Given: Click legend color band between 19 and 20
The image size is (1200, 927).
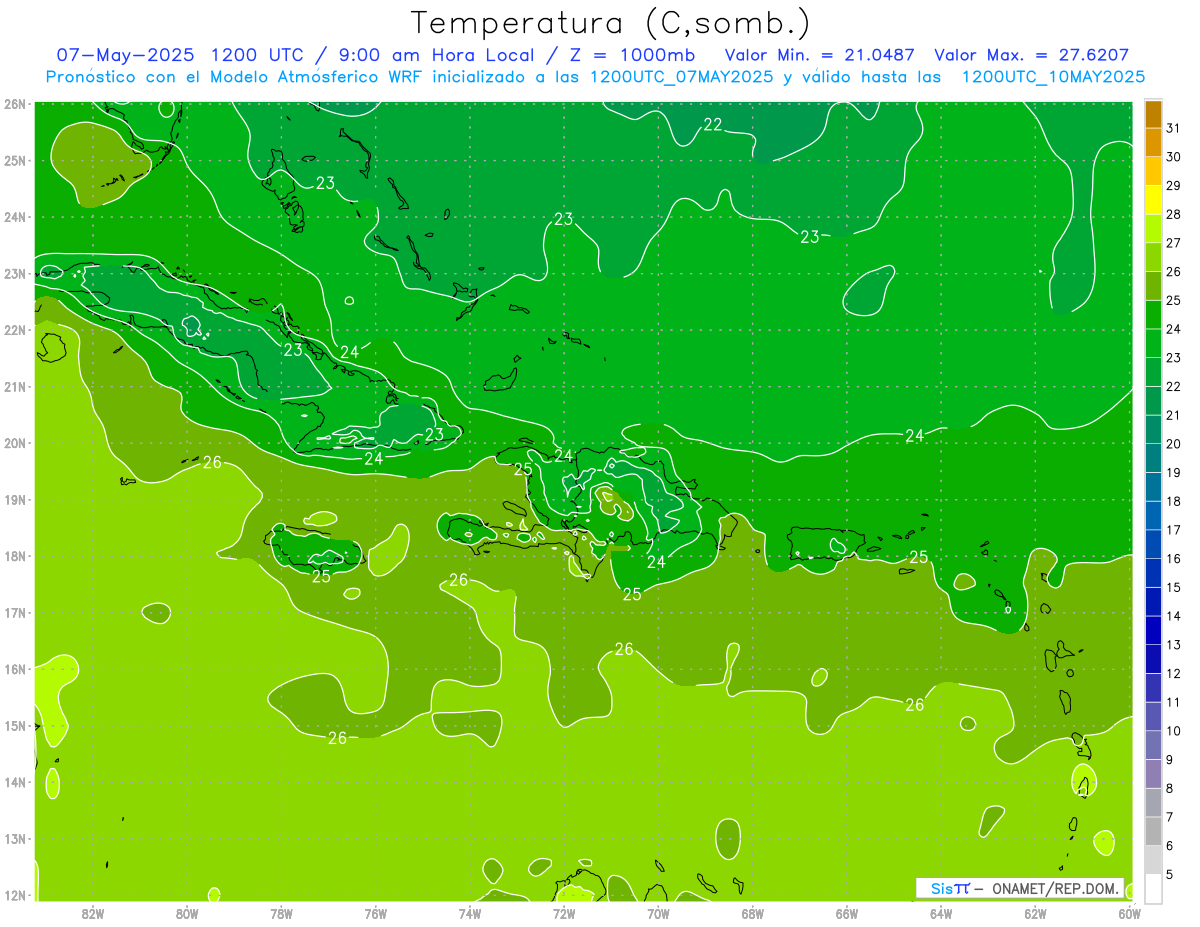Looking at the screenshot, I should tap(1153, 459).
